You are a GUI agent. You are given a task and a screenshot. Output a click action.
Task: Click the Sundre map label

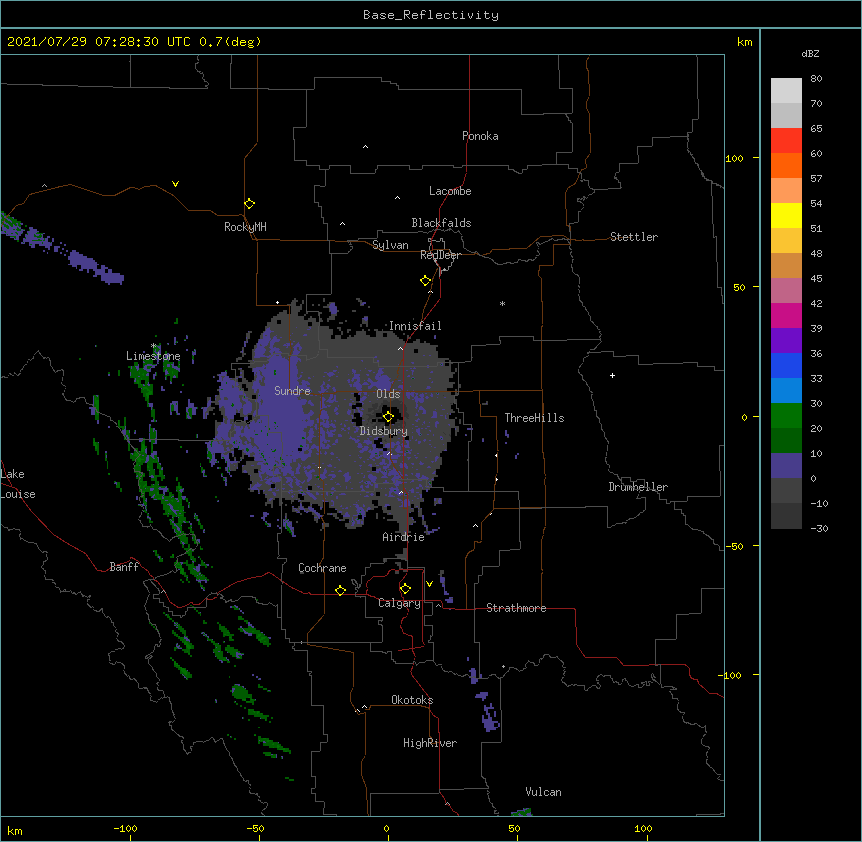click(292, 391)
